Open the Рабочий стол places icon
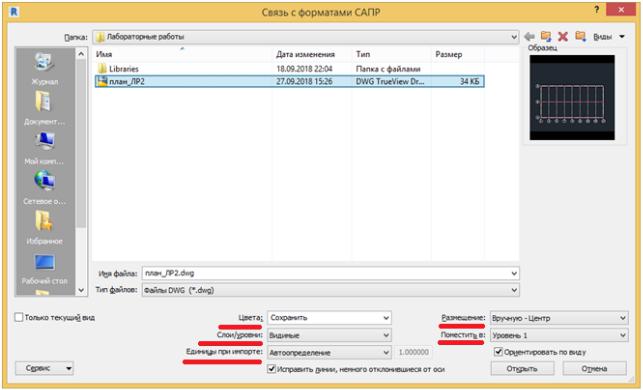This screenshot has width=643, height=390. pyautogui.click(x=44, y=262)
